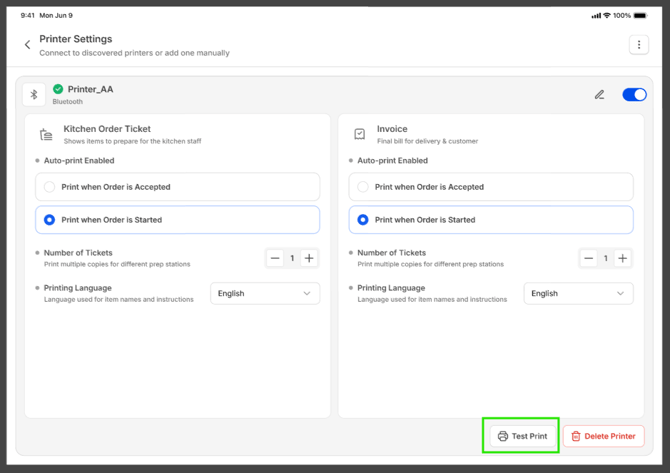Edit printer name with the pencil icon

[x=599, y=95]
